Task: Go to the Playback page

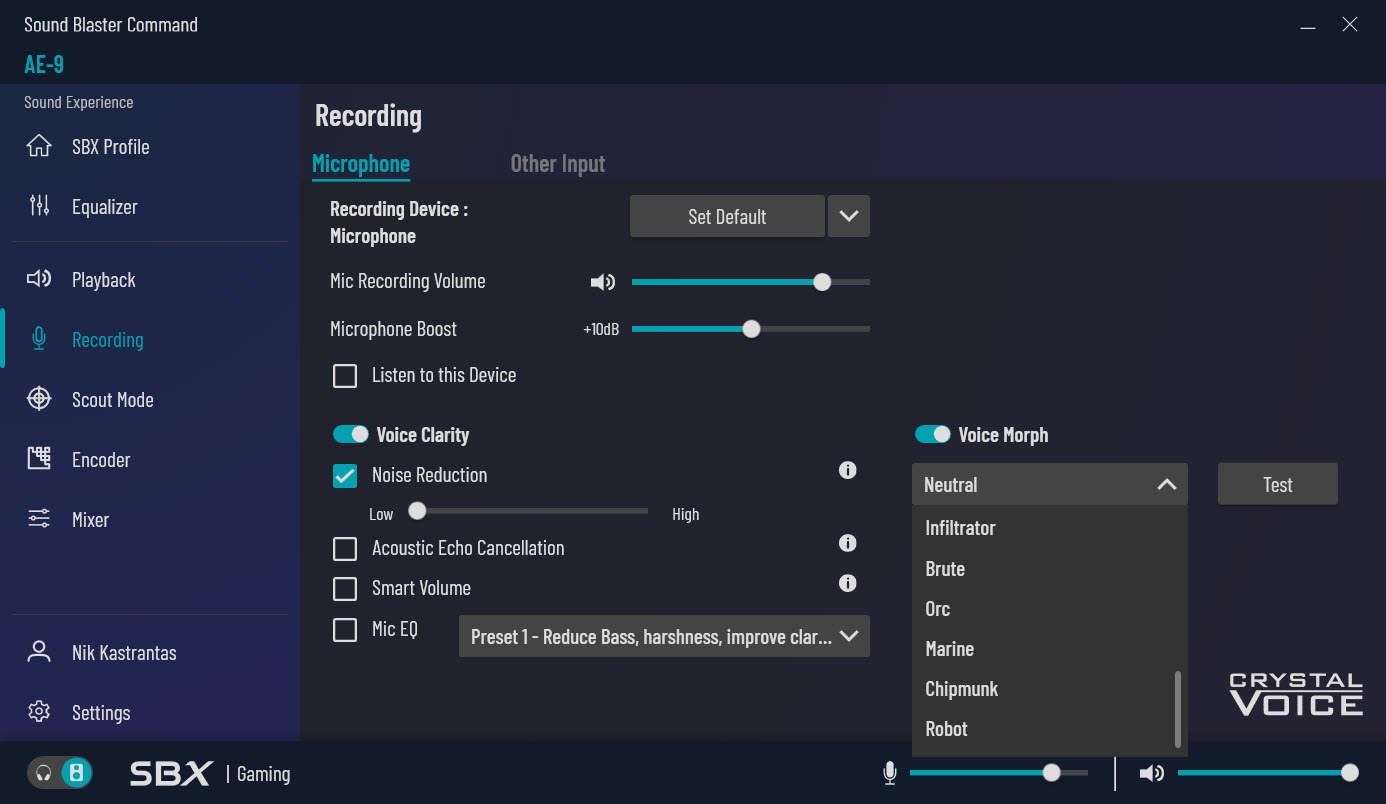Action: click(x=104, y=280)
